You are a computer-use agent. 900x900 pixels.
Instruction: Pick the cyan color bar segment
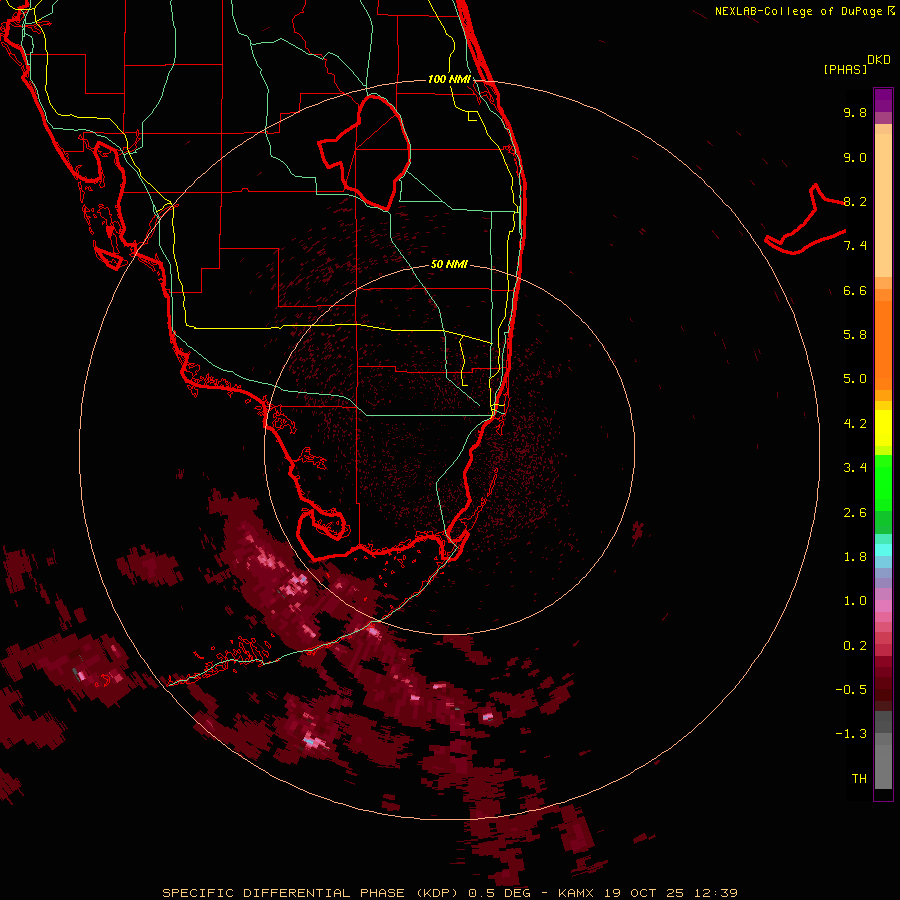883,550
